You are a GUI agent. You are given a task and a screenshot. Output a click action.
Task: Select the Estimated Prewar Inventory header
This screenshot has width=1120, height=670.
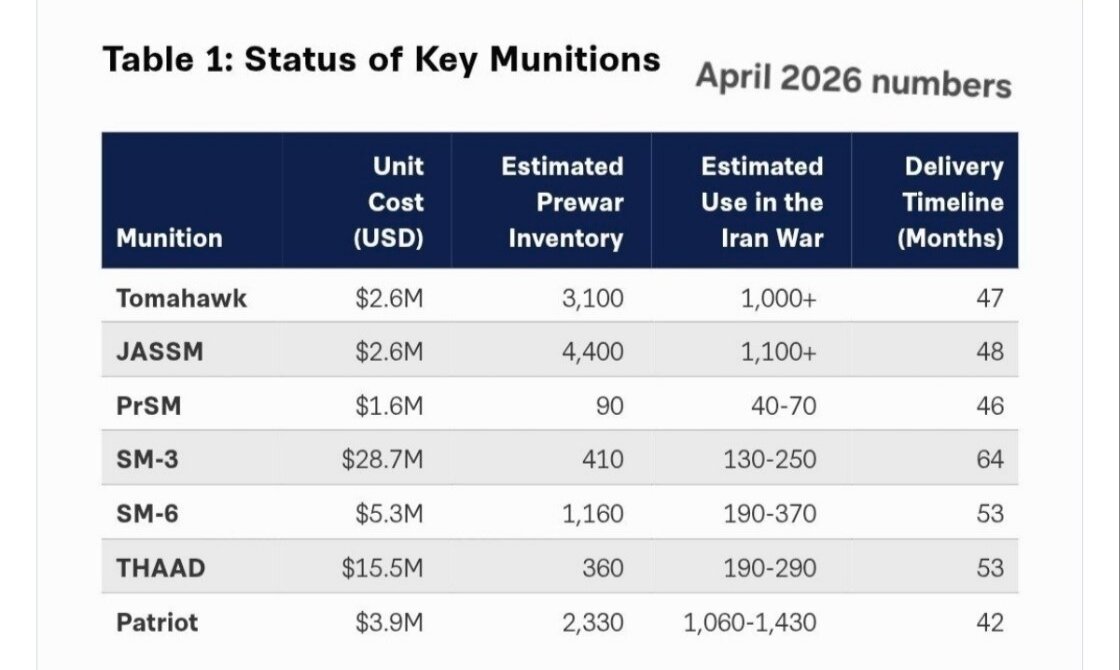click(563, 202)
